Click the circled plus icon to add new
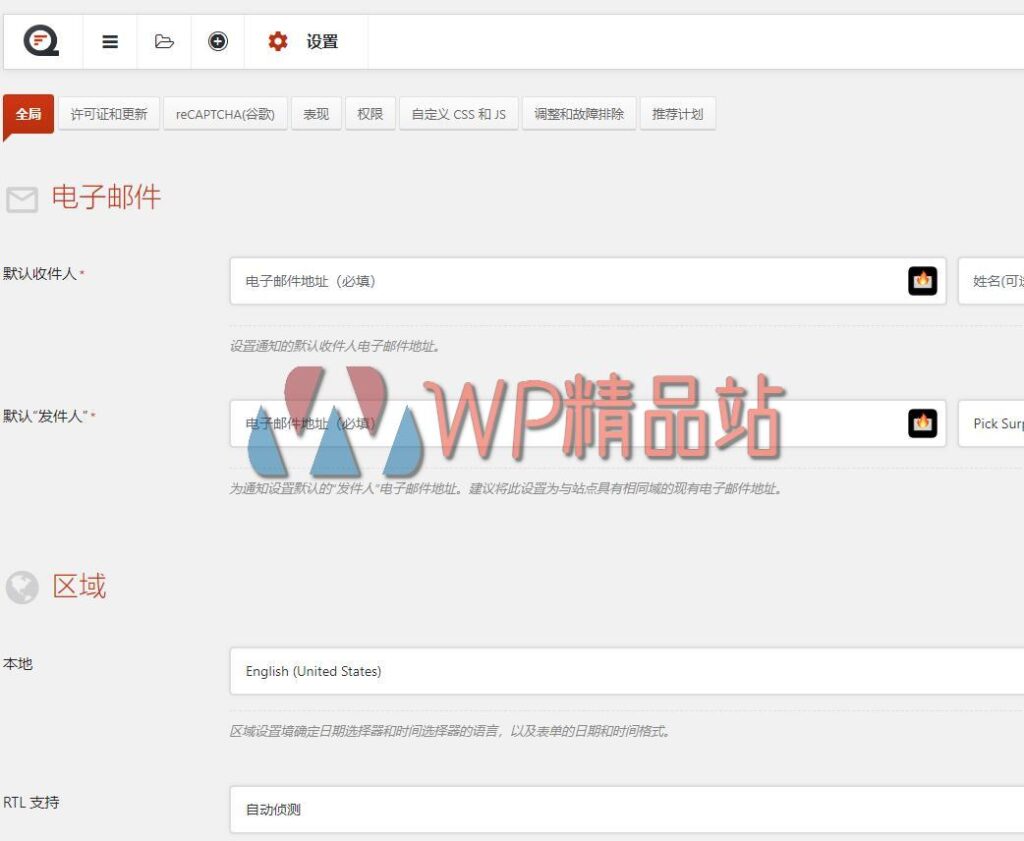Screen dimensions: 1024x841 pos(217,42)
